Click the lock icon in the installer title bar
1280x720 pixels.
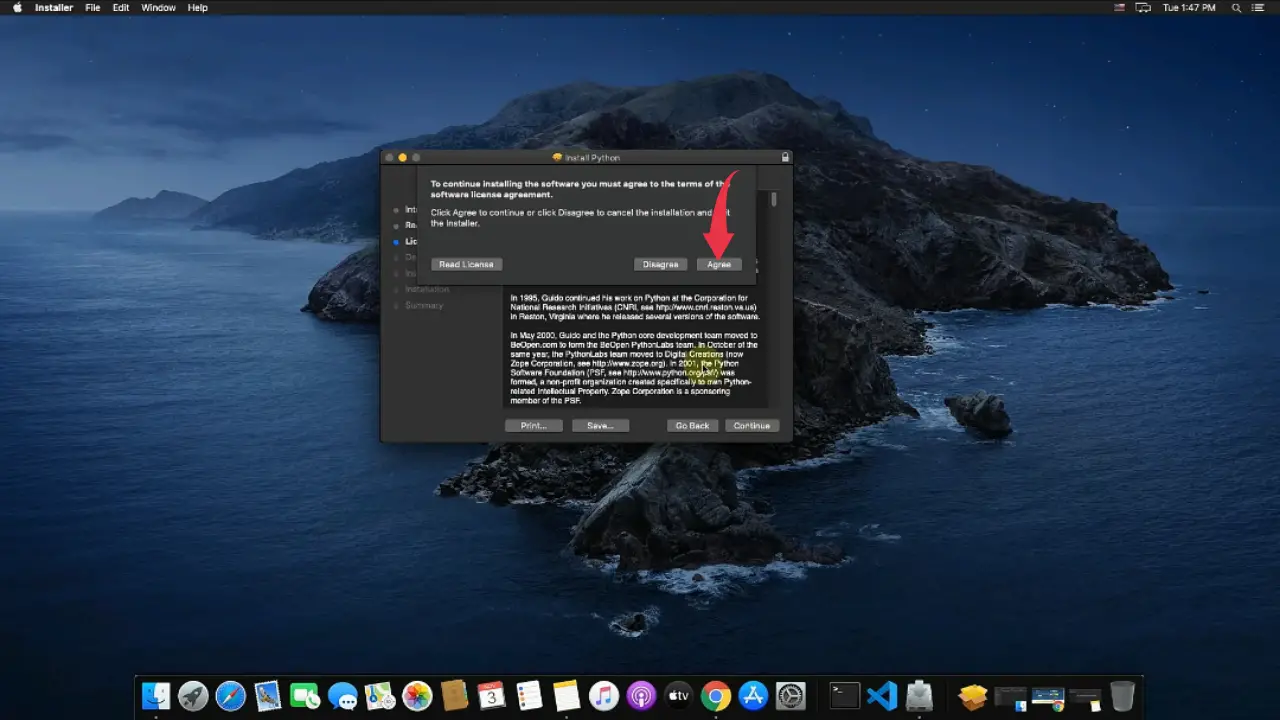pos(785,157)
